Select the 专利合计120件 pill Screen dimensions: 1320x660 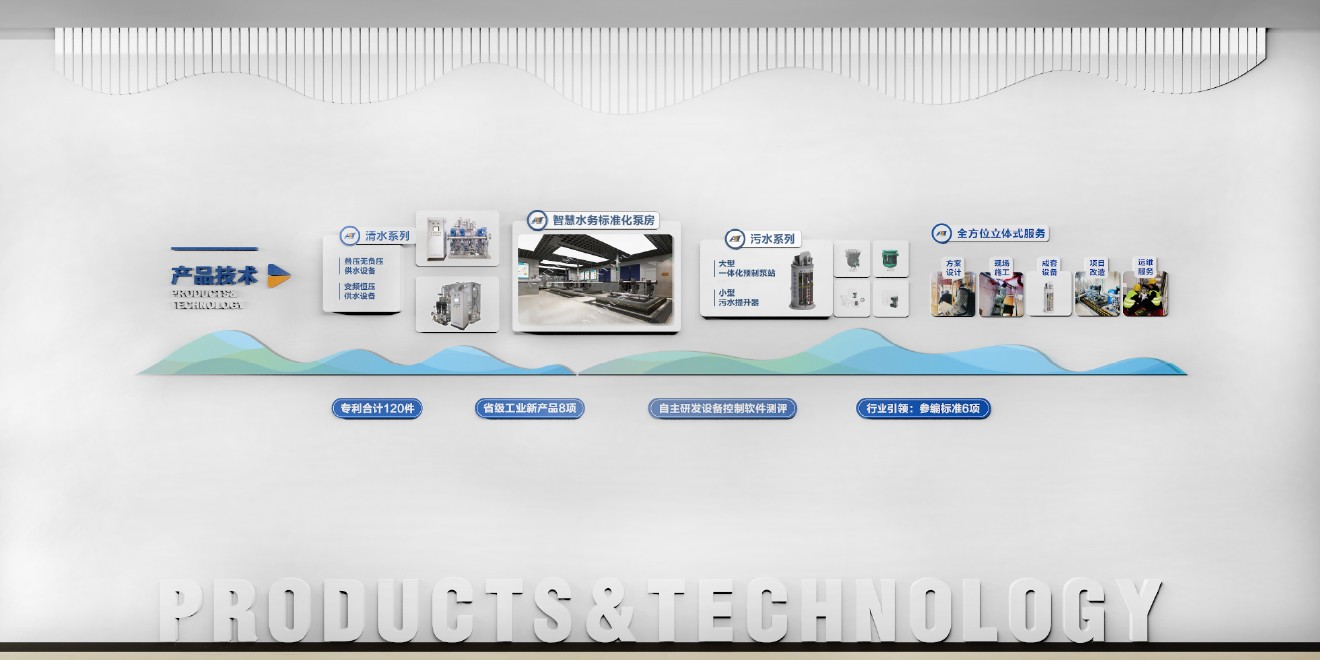(376, 408)
